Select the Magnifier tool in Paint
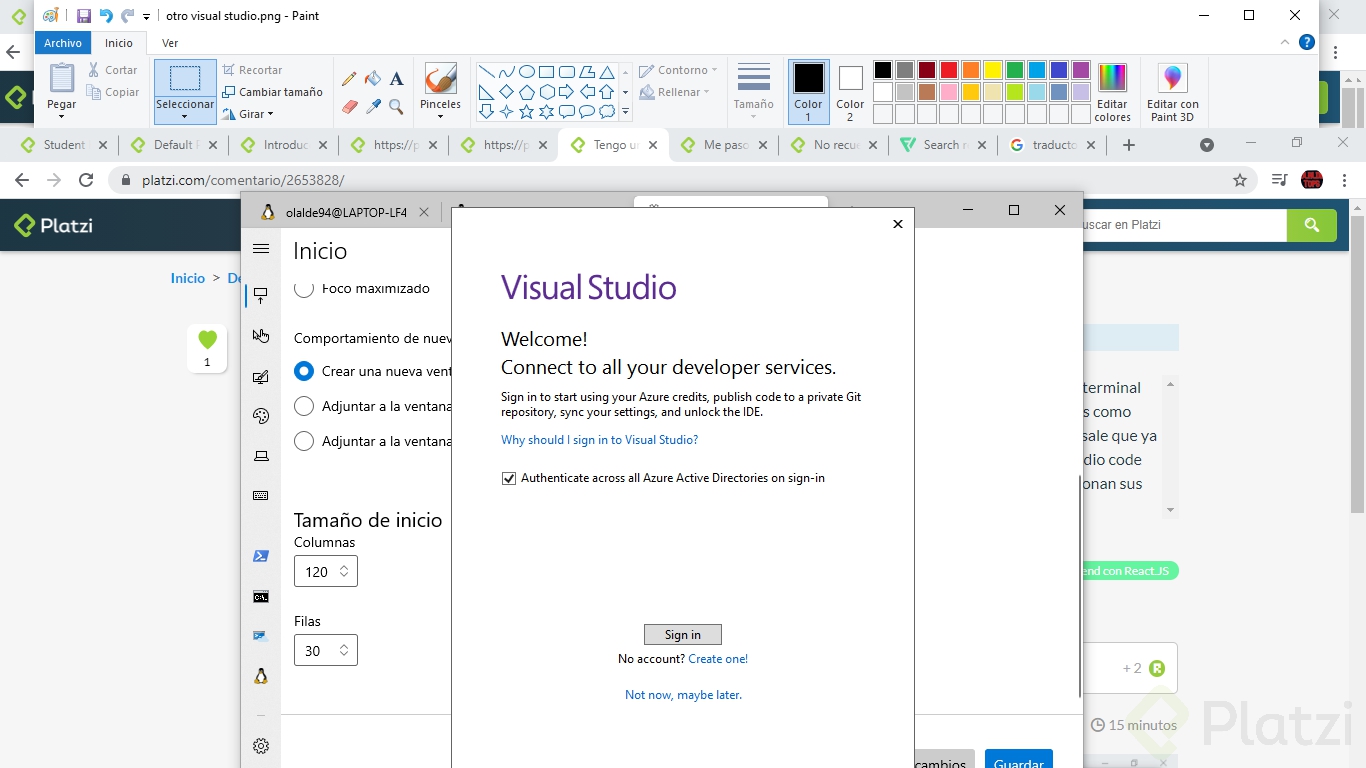The height and width of the screenshot is (768, 1366). [x=396, y=106]
